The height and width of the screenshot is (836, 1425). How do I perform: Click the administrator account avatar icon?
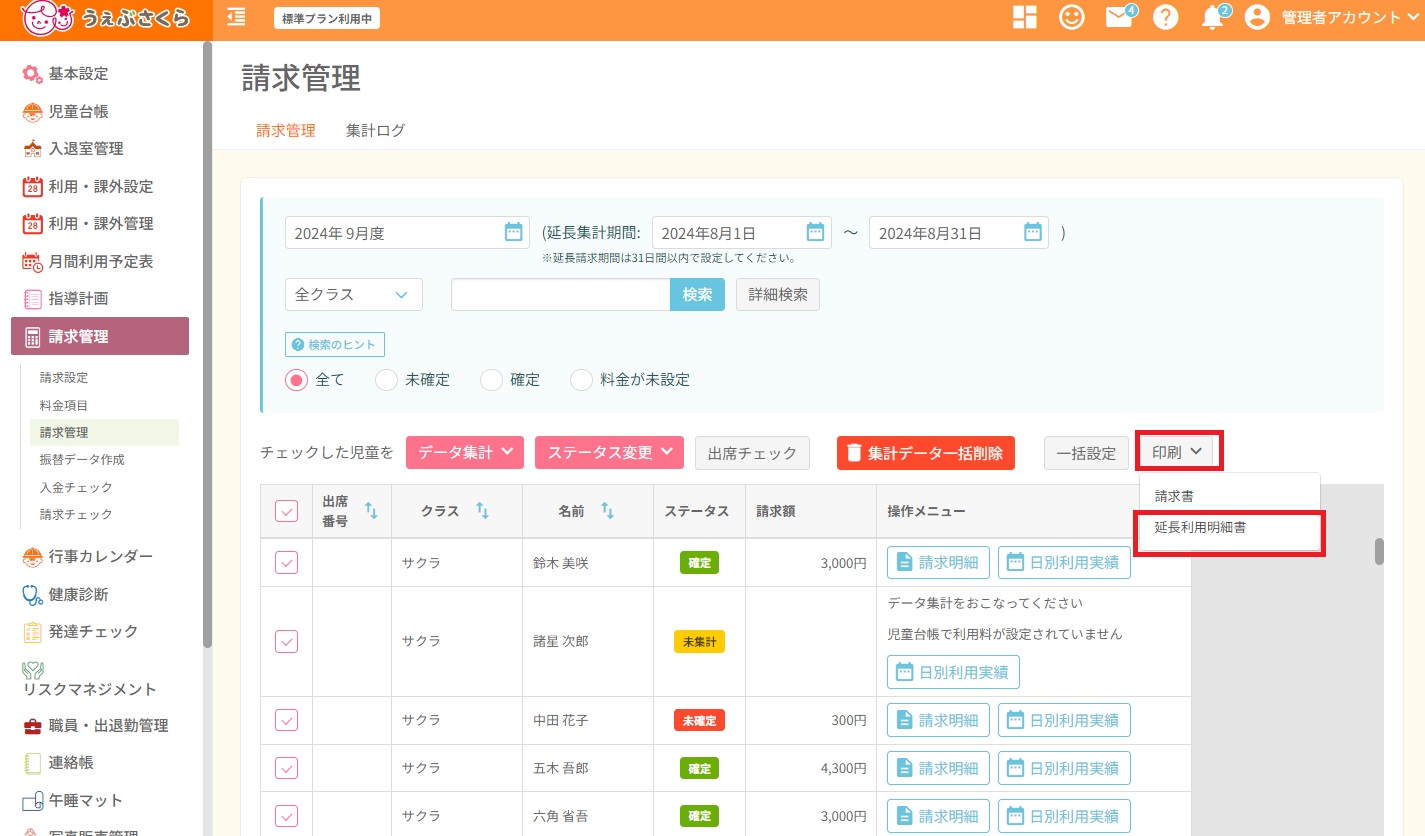tap(1257, 17)
